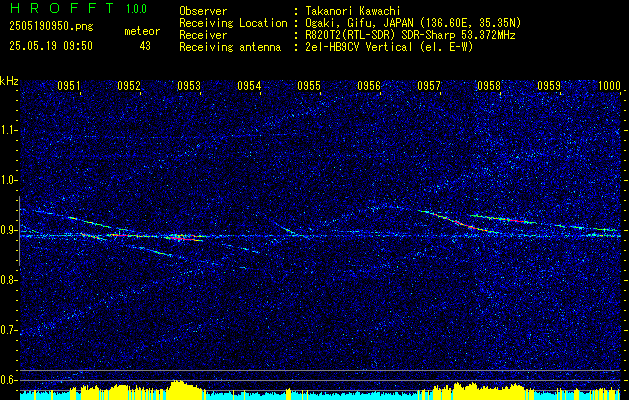Screen dimensions: 629x400
Task: Click the Receiving antenna label
Action: [x=230, y=47]
